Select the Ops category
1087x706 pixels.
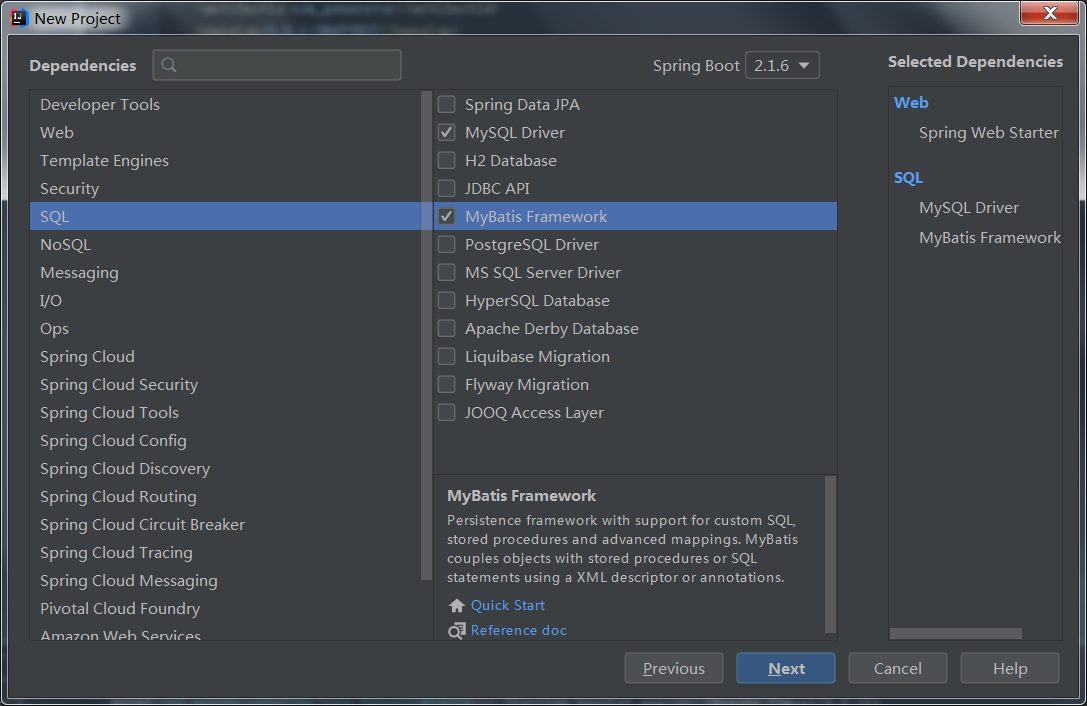coord(225,329)
